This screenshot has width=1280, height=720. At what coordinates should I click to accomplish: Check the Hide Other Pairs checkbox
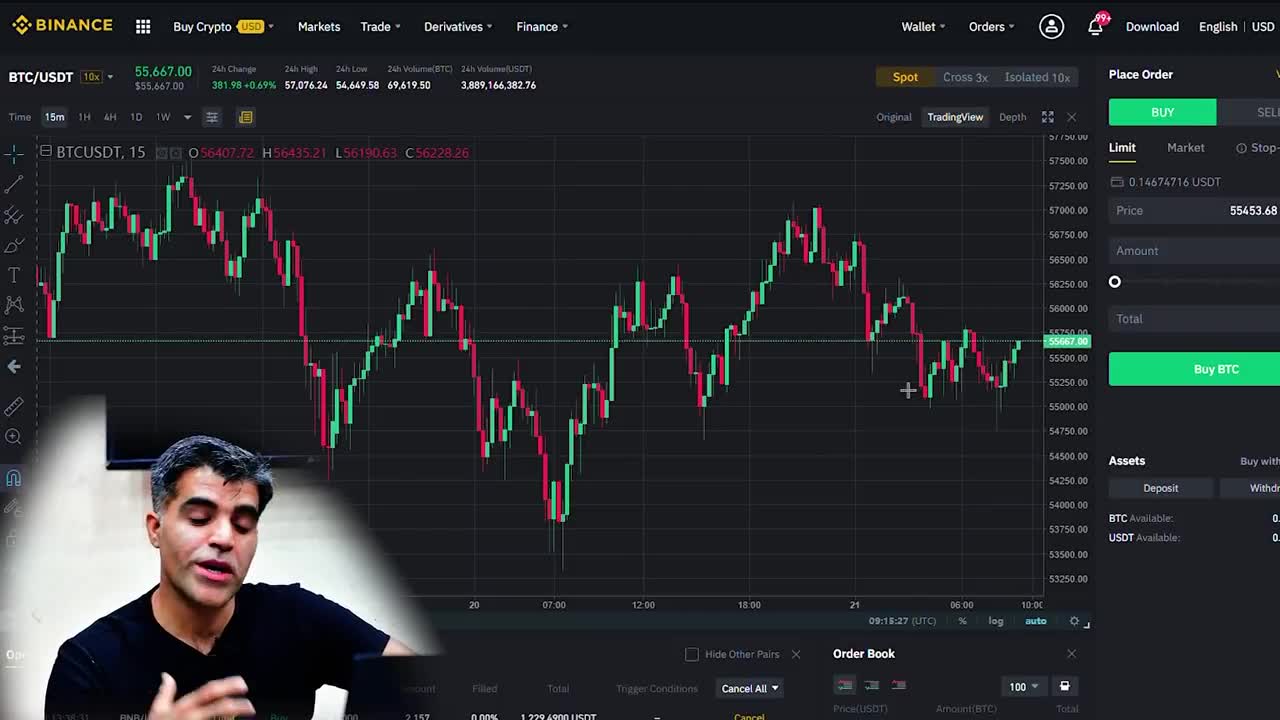(692, 654)
